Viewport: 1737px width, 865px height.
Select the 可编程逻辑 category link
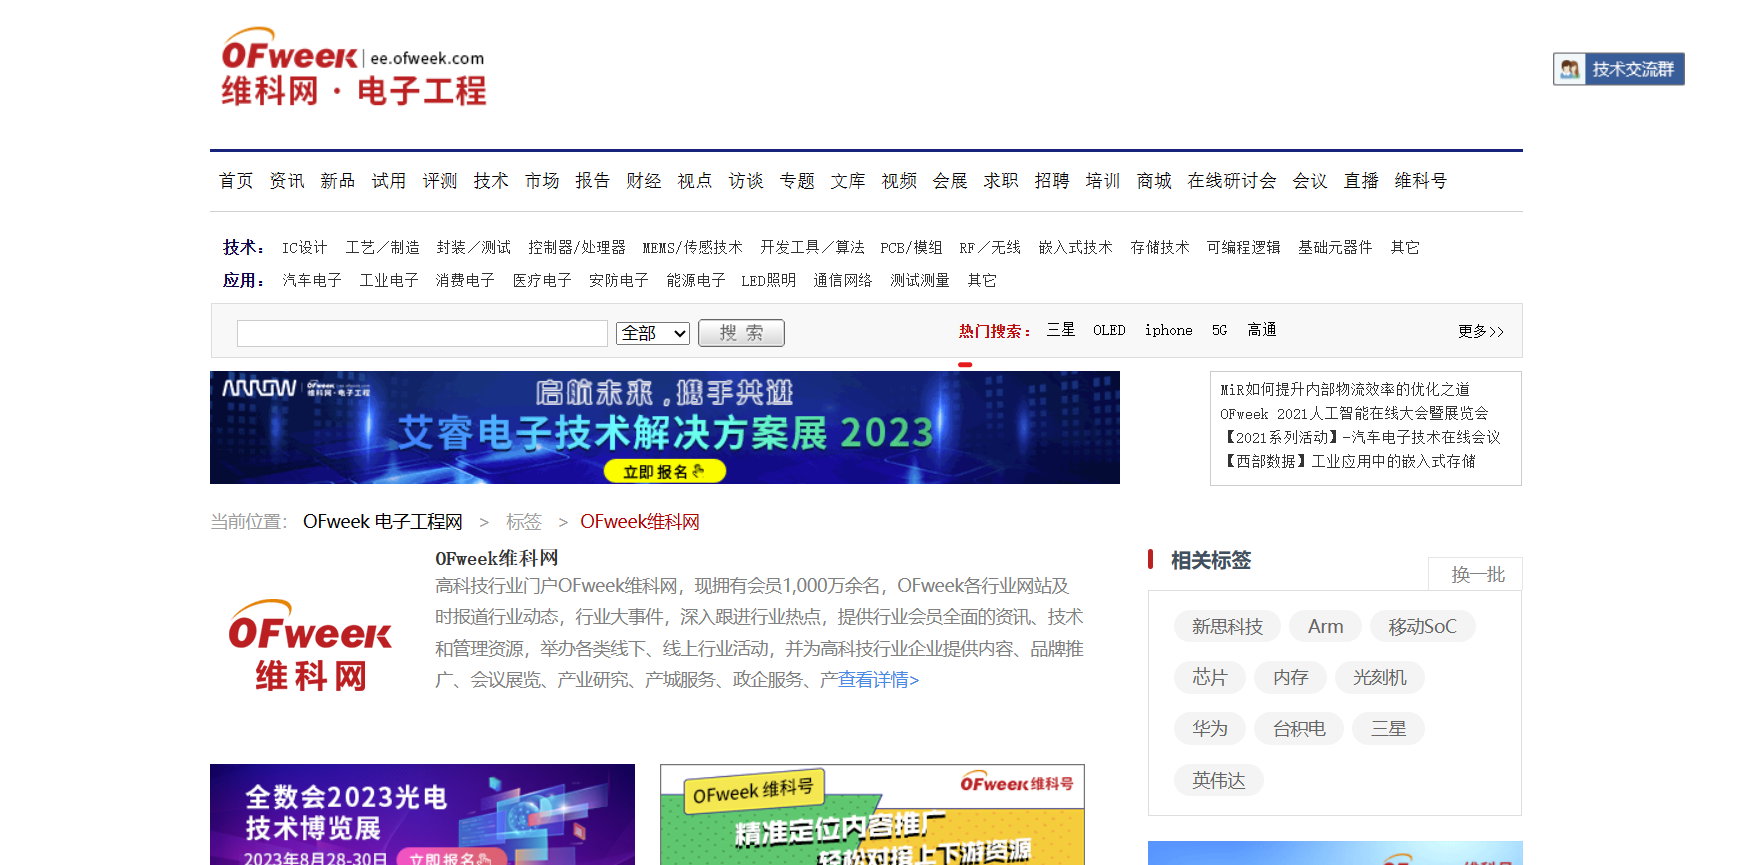pos(1243,248)
